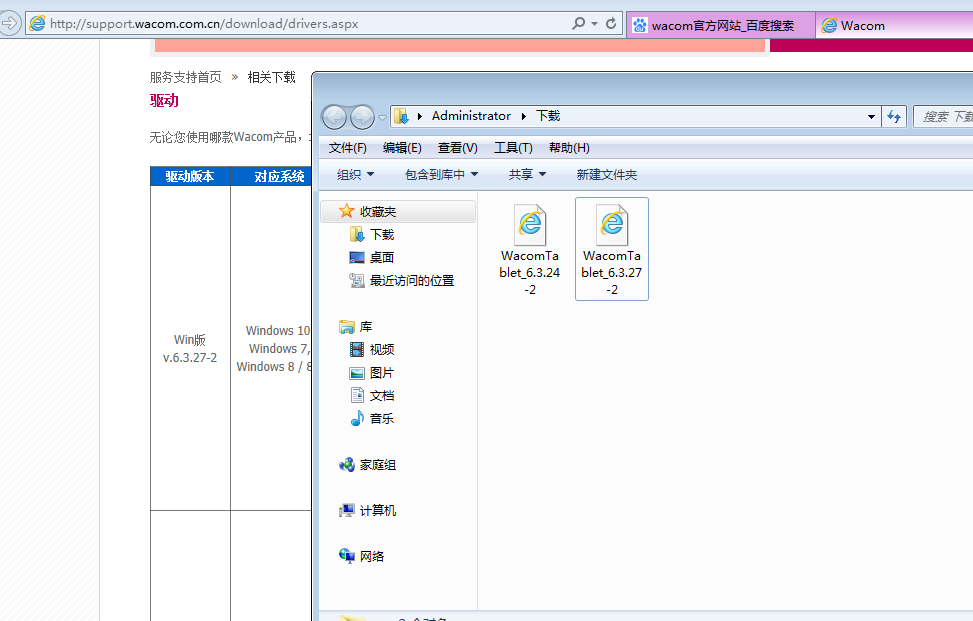Open the File menu (文件)
This screenshot has width=973, height=621.
tap(348, 148)
